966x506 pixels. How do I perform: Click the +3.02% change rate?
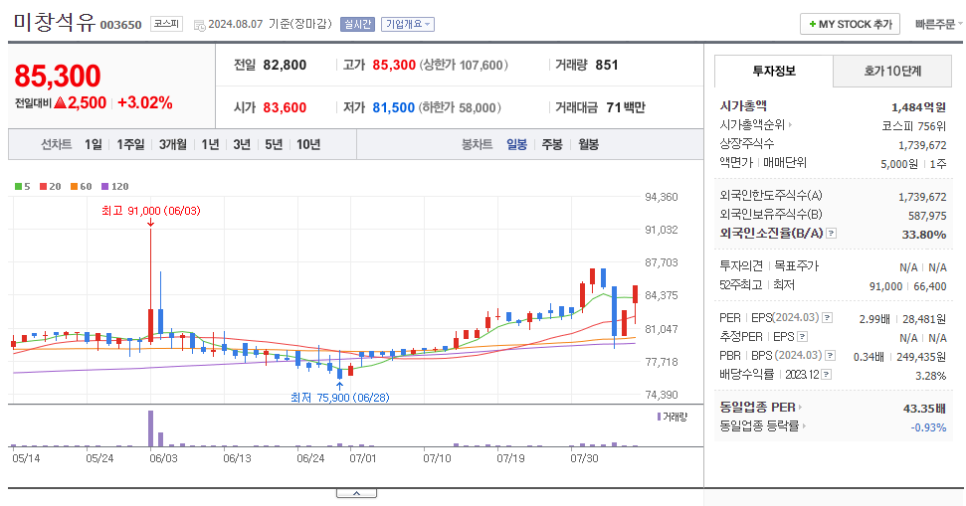pos(145,103)
